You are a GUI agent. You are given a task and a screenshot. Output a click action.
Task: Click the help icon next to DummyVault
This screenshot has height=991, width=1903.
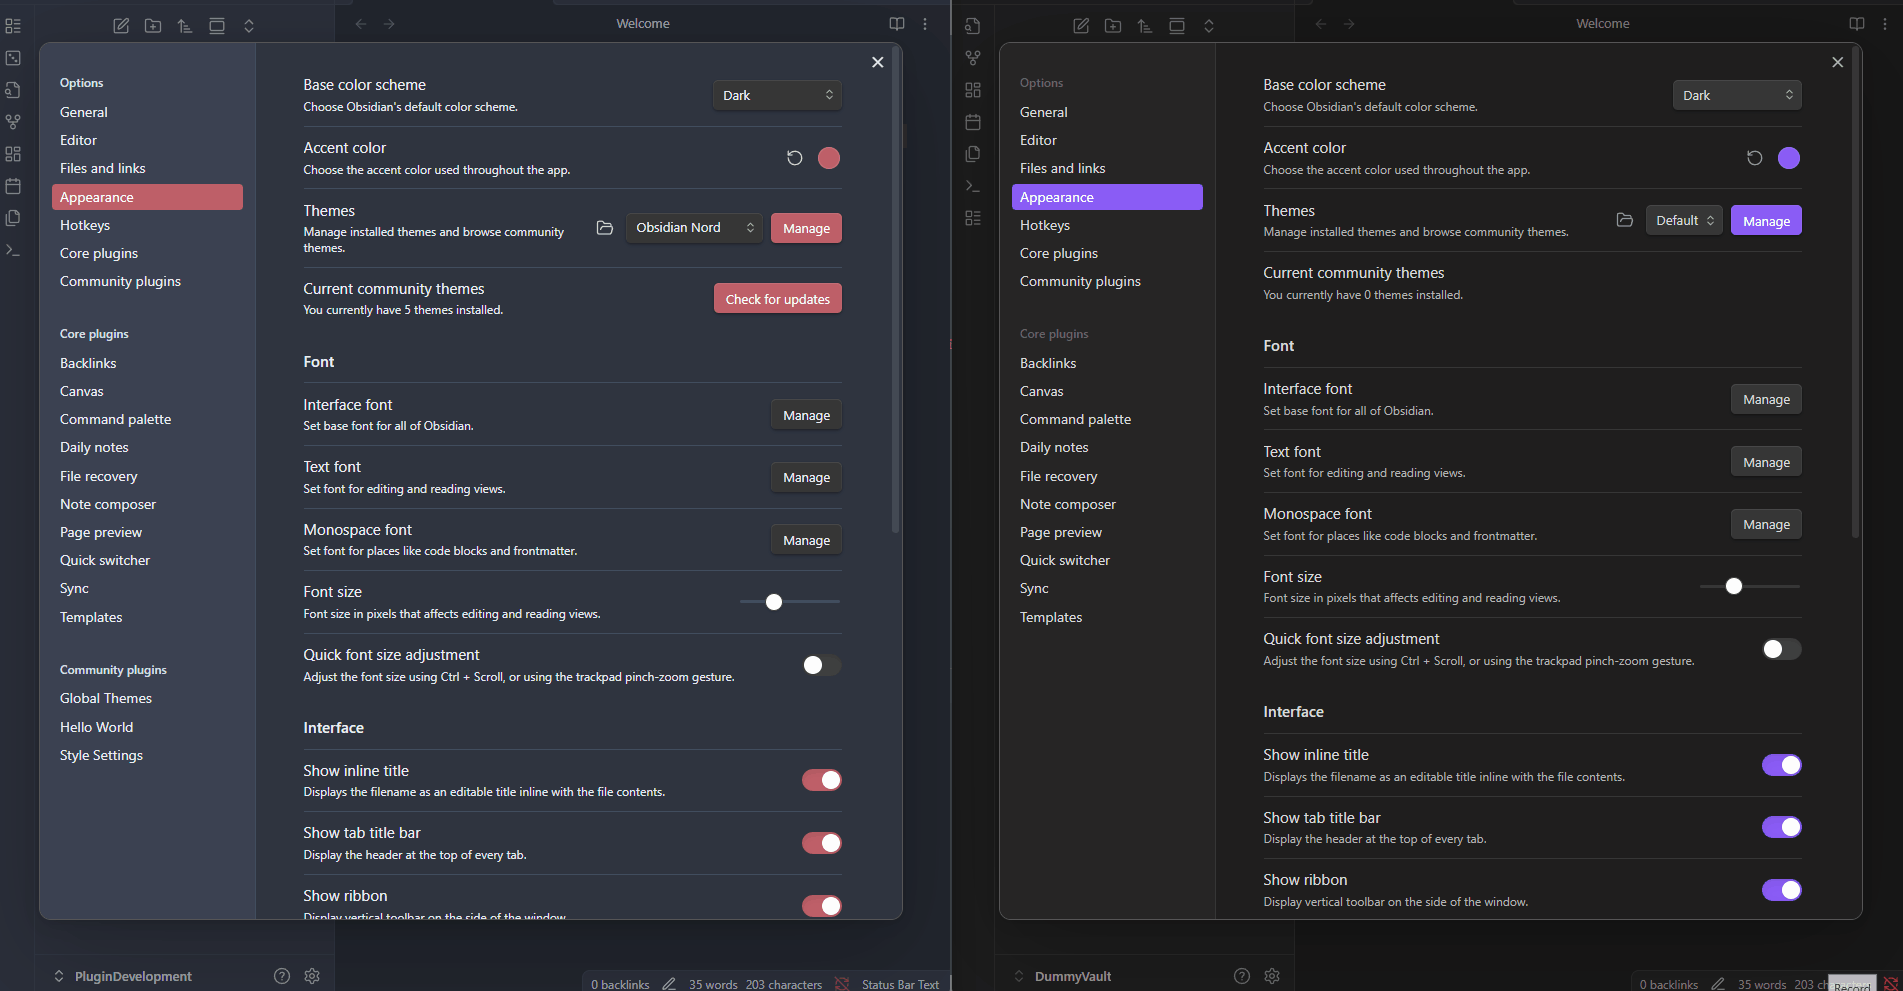(x=1241, y=976)
